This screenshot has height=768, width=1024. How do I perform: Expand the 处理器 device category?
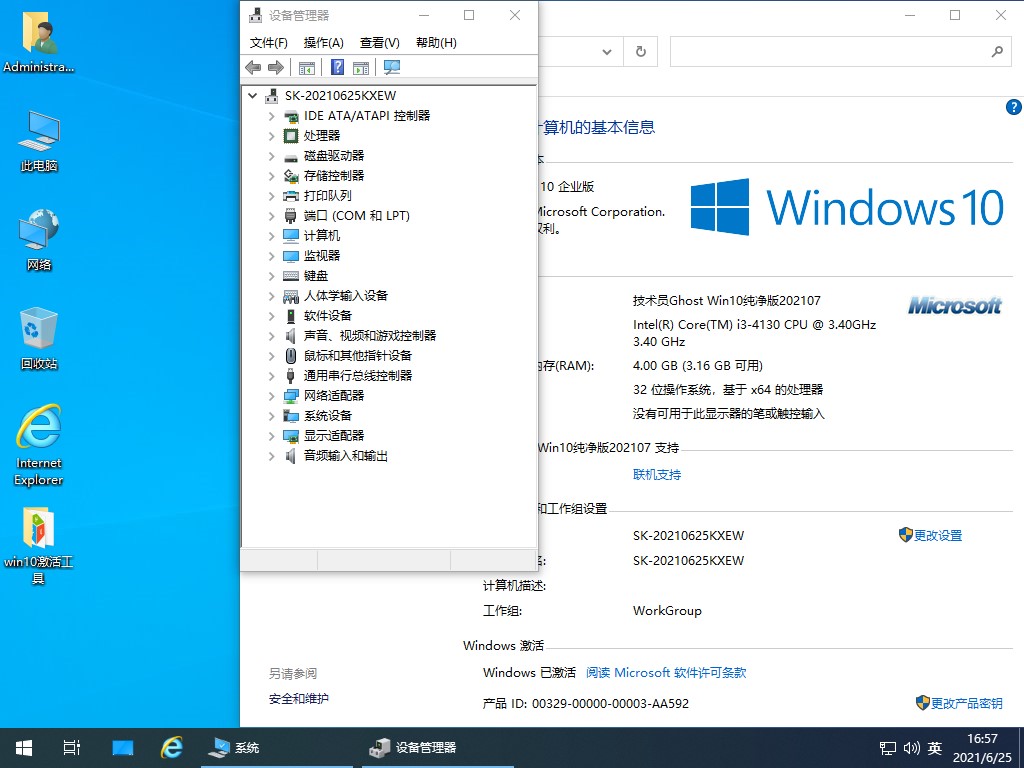click(x=271, y=136)
